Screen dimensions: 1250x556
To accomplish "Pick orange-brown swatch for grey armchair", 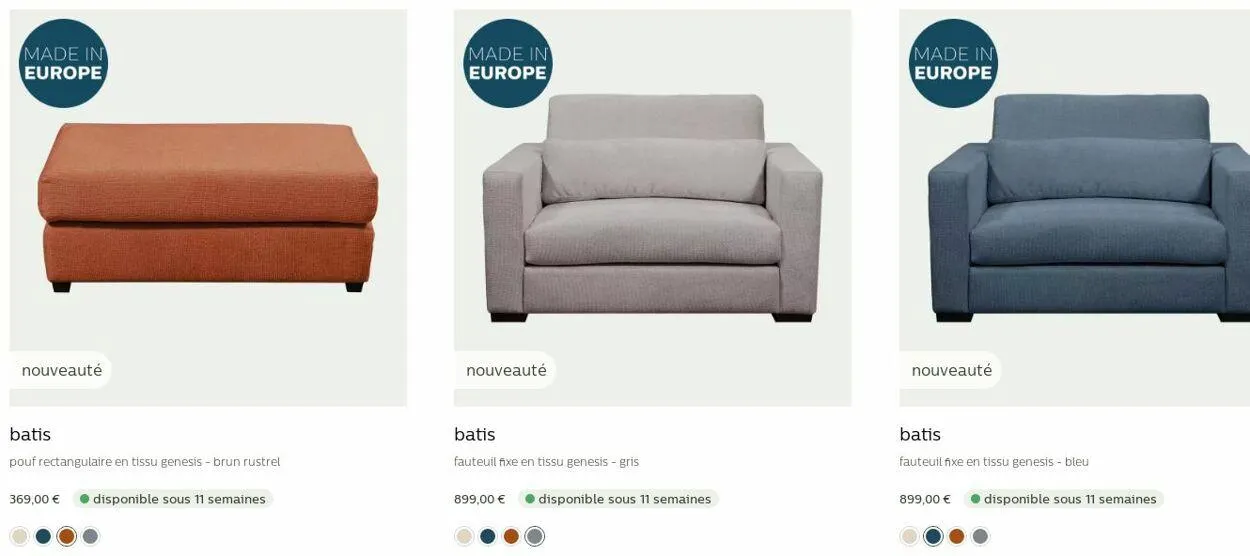I will coord(511,536).
